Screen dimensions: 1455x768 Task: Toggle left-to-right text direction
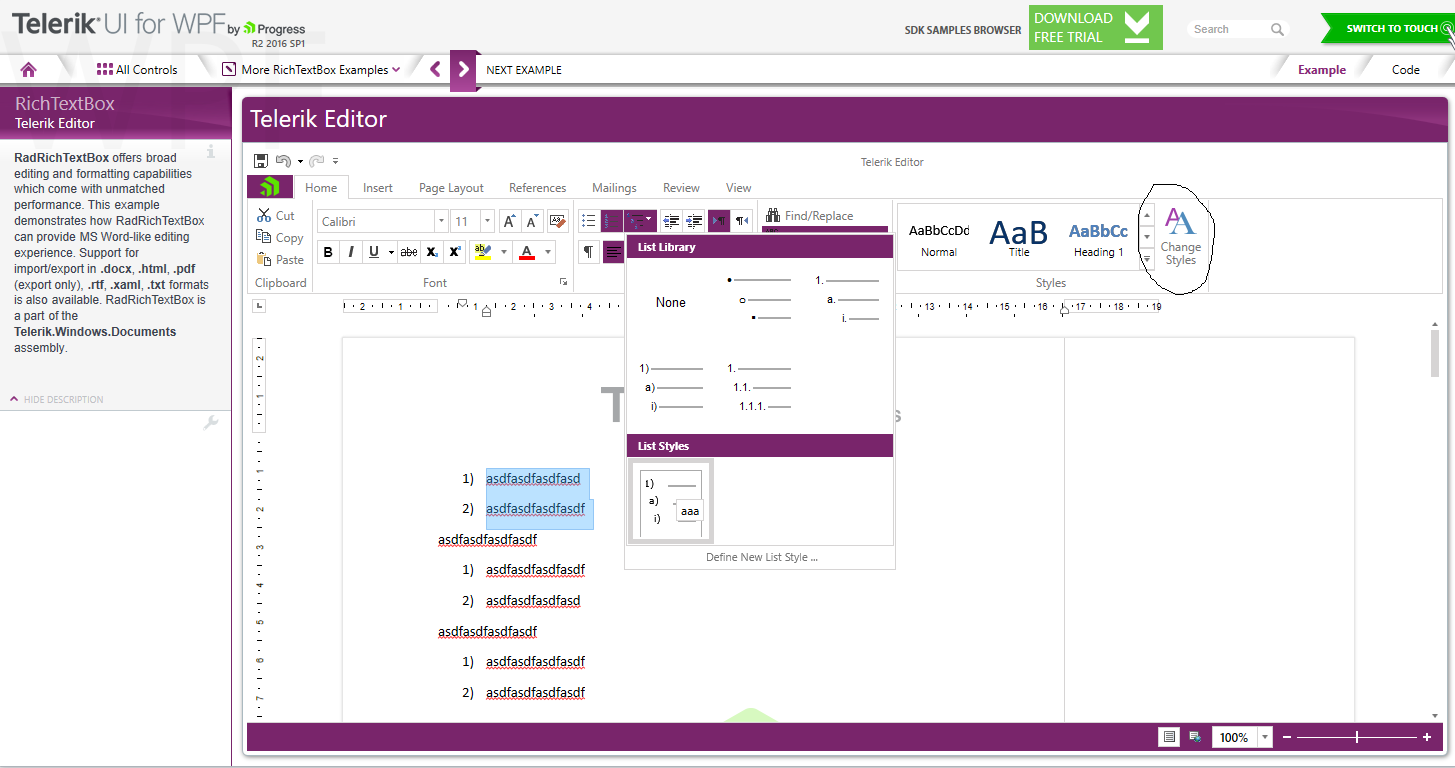click(x=718, y=221)
